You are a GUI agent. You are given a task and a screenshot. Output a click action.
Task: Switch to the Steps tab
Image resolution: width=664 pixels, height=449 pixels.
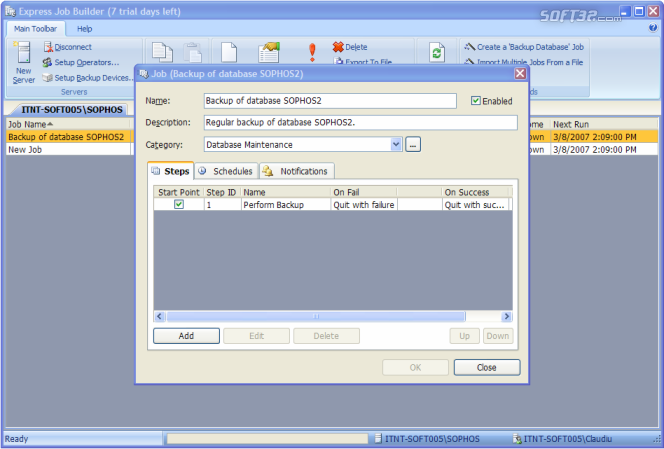pos(171,171)
